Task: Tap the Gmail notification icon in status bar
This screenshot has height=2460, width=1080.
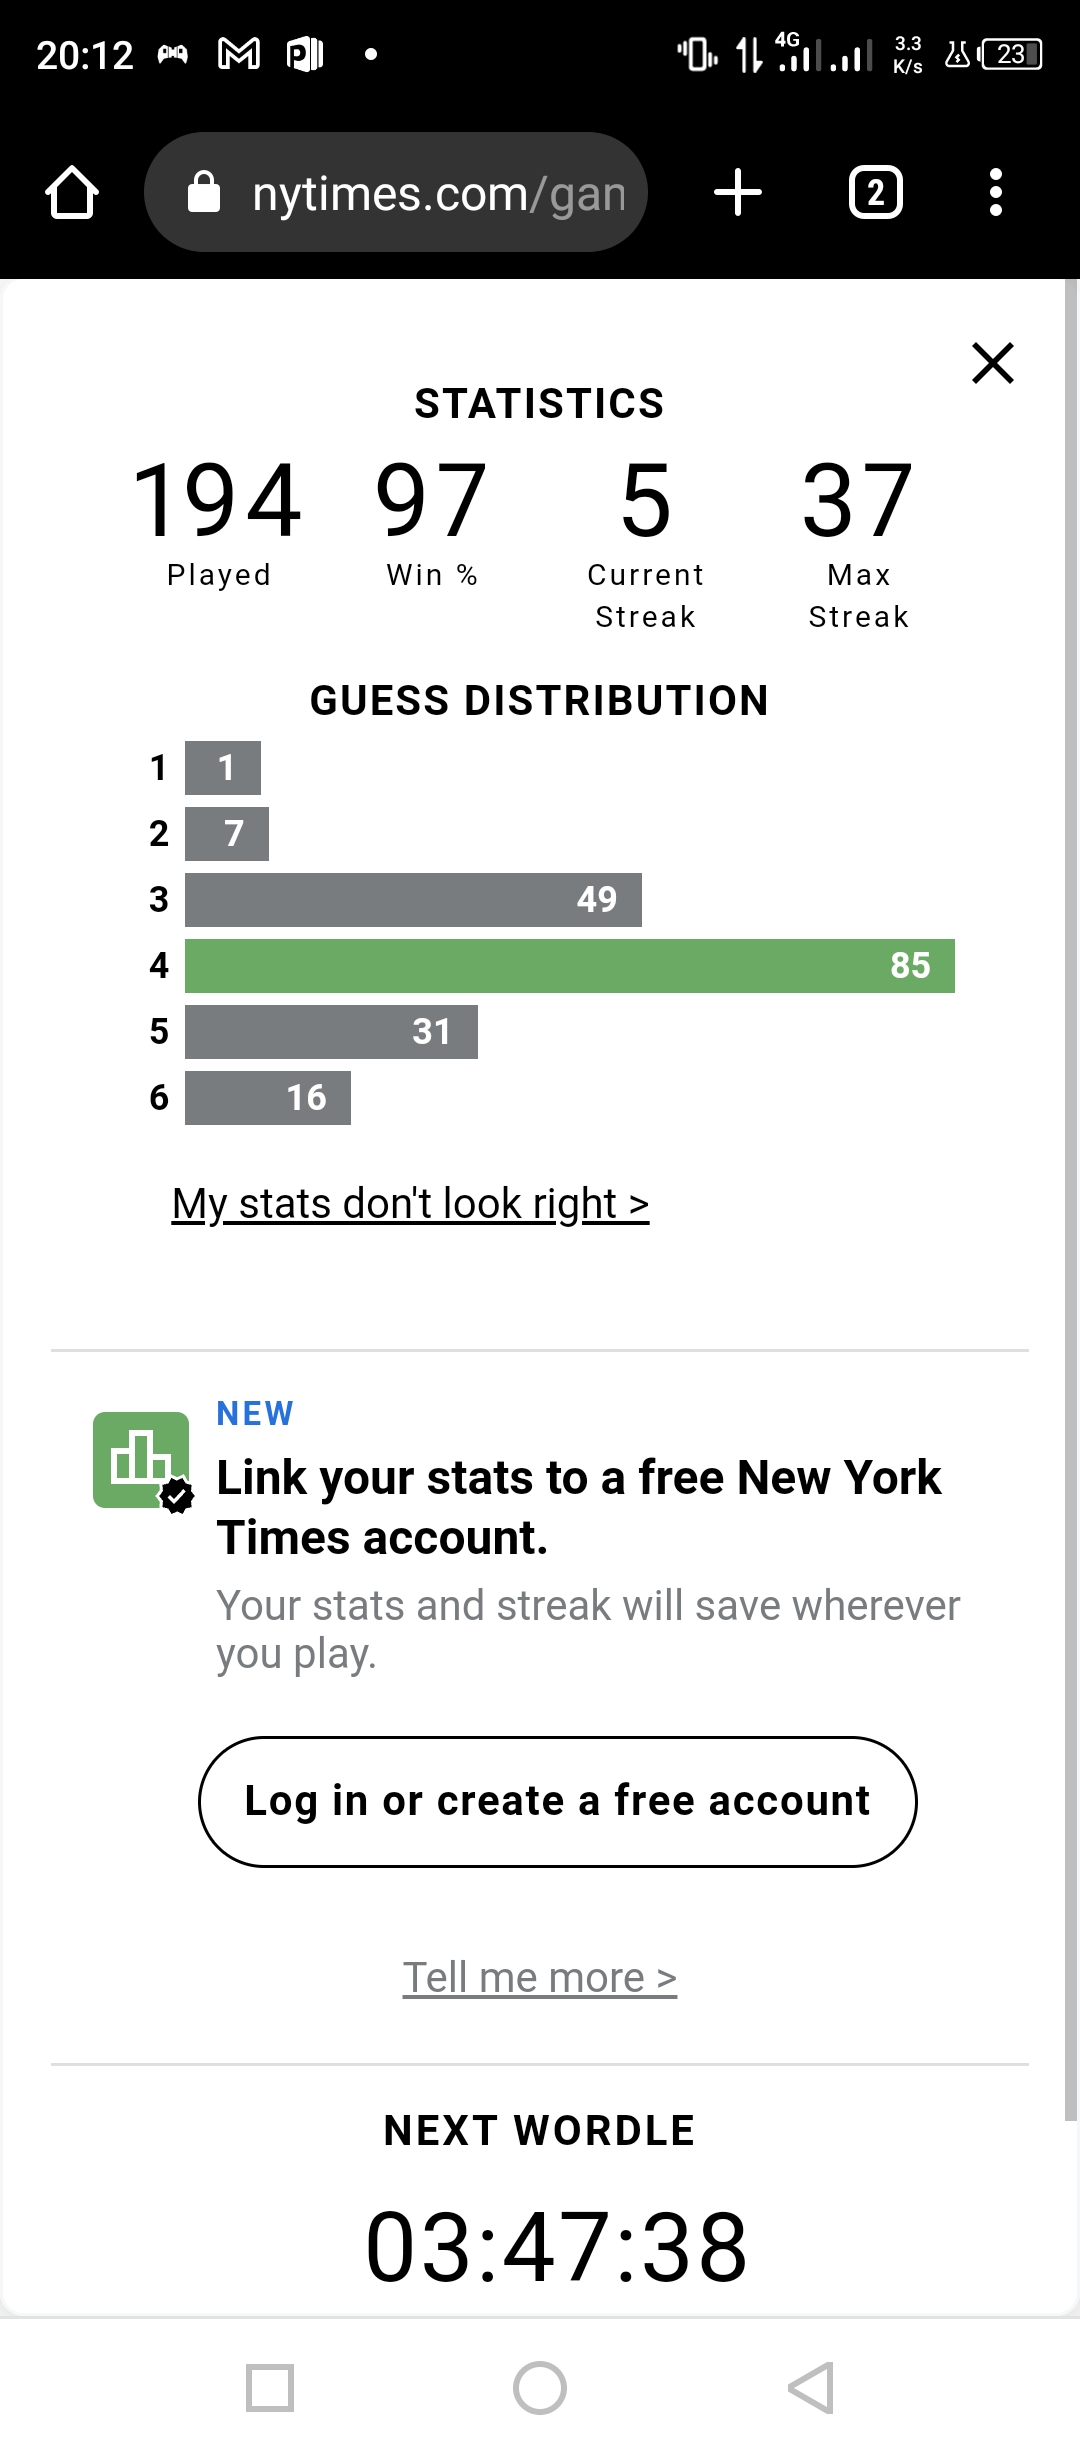Action: pos(239,54)
